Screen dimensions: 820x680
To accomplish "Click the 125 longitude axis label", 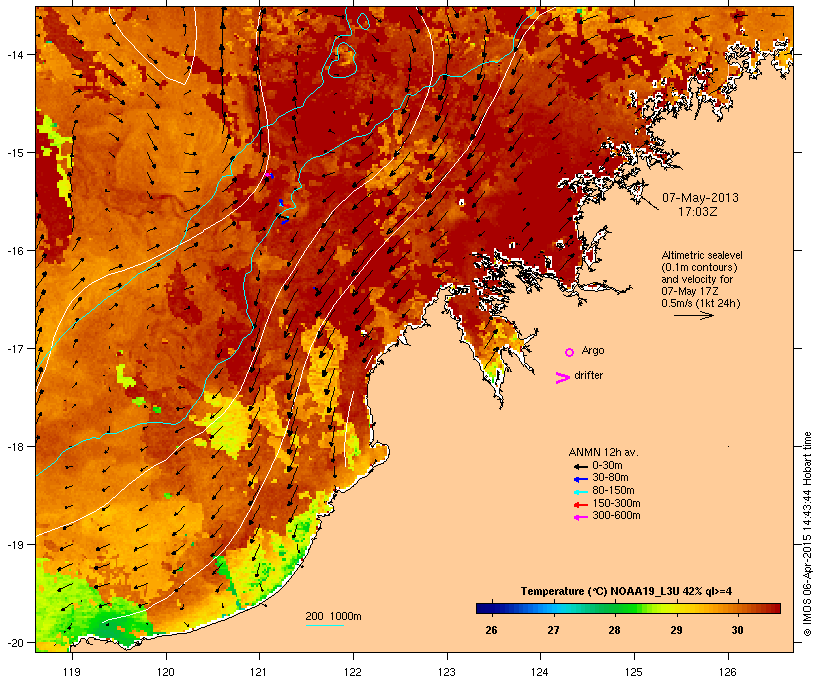I will tap(634, 672).
